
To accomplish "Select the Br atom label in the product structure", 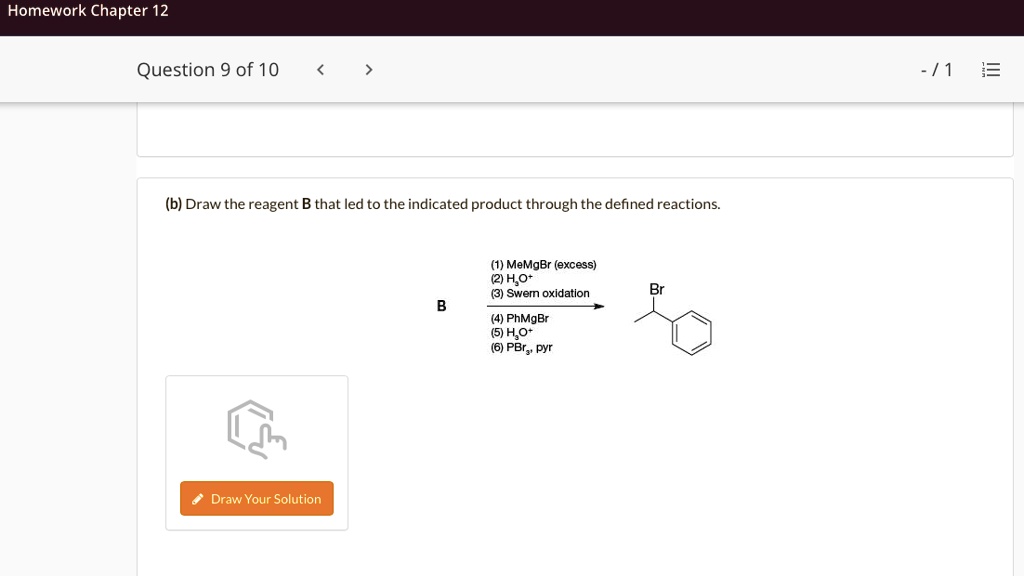I will coord(655,289).
